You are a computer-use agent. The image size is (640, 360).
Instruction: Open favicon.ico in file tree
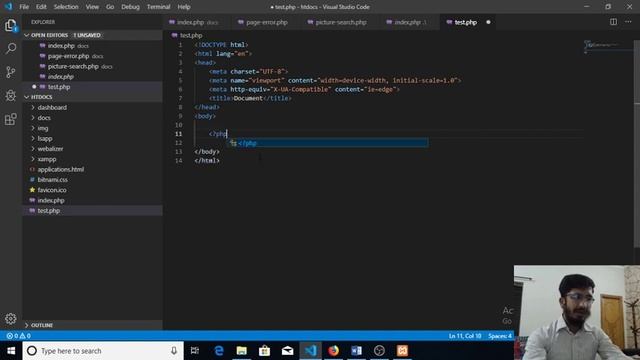[52, 190]
